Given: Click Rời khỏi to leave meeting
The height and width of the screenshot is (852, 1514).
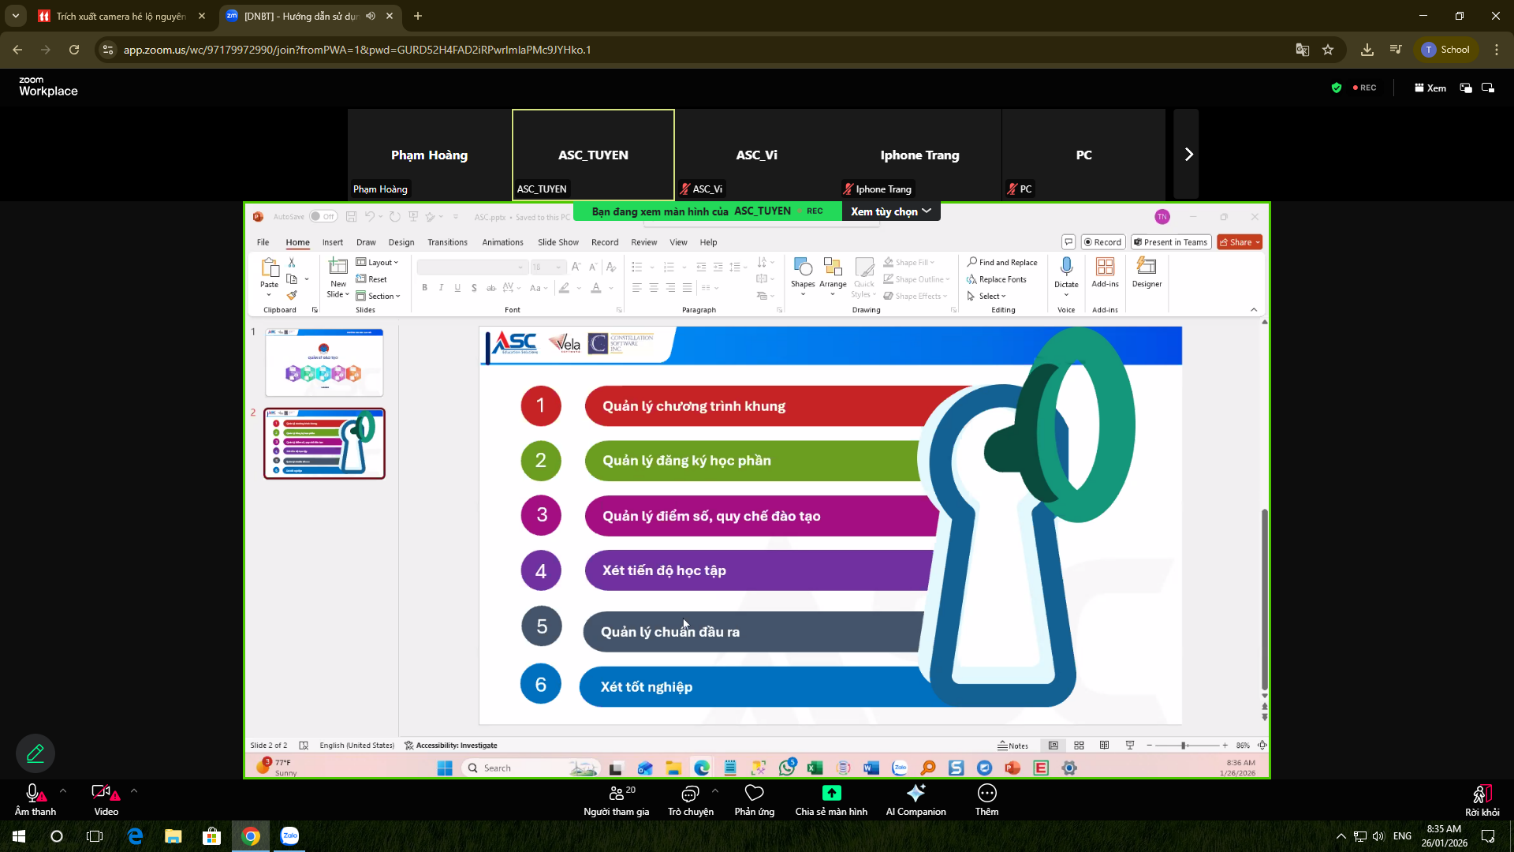Looking at the screenshot, I should coord(1481,798).
